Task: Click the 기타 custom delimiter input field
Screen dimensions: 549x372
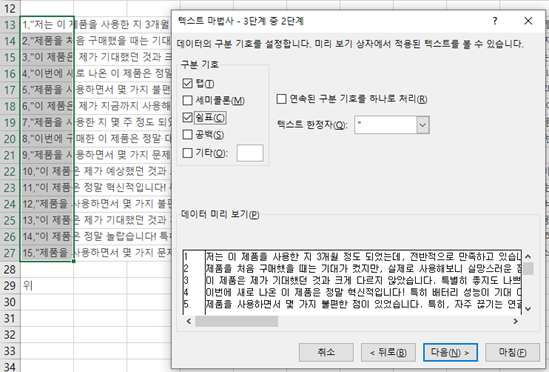Action: 250,153
